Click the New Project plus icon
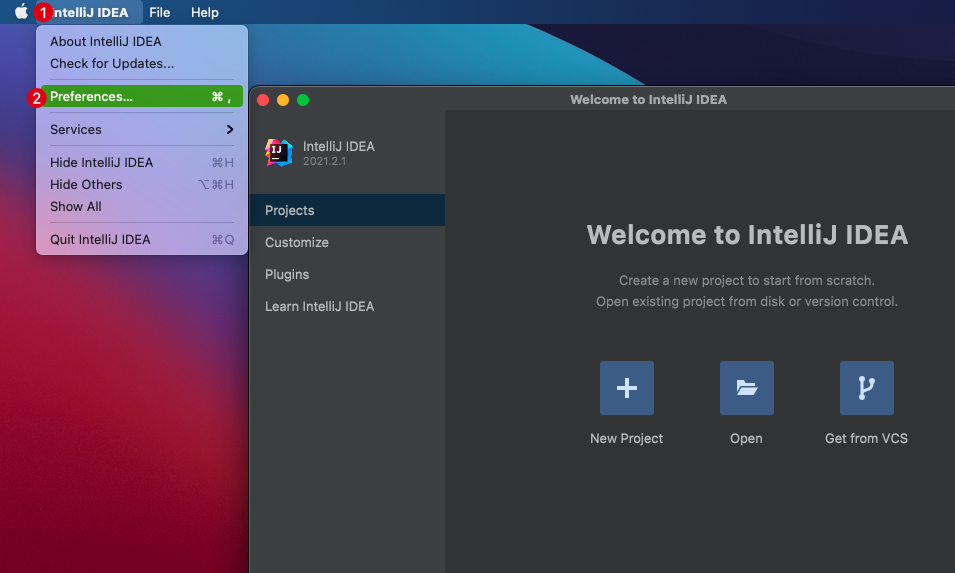The width and height of the screenshot is (955, 573). coord(626,388)
